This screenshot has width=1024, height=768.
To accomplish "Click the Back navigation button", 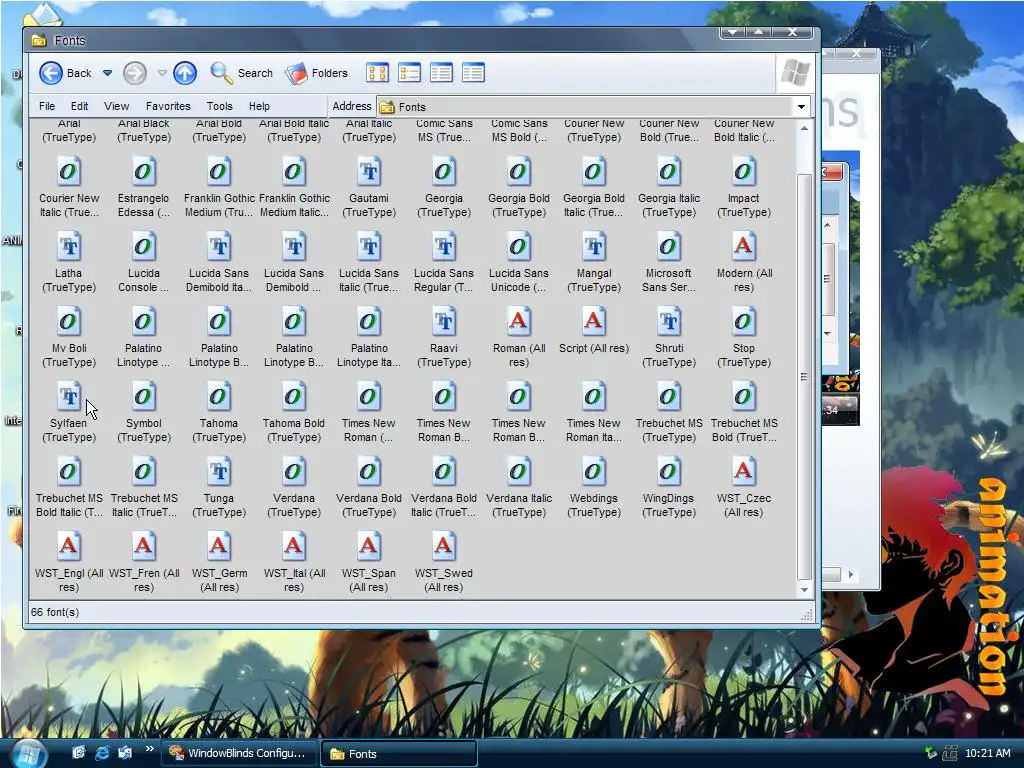I will pyautogui.click(x=65, y=73).
